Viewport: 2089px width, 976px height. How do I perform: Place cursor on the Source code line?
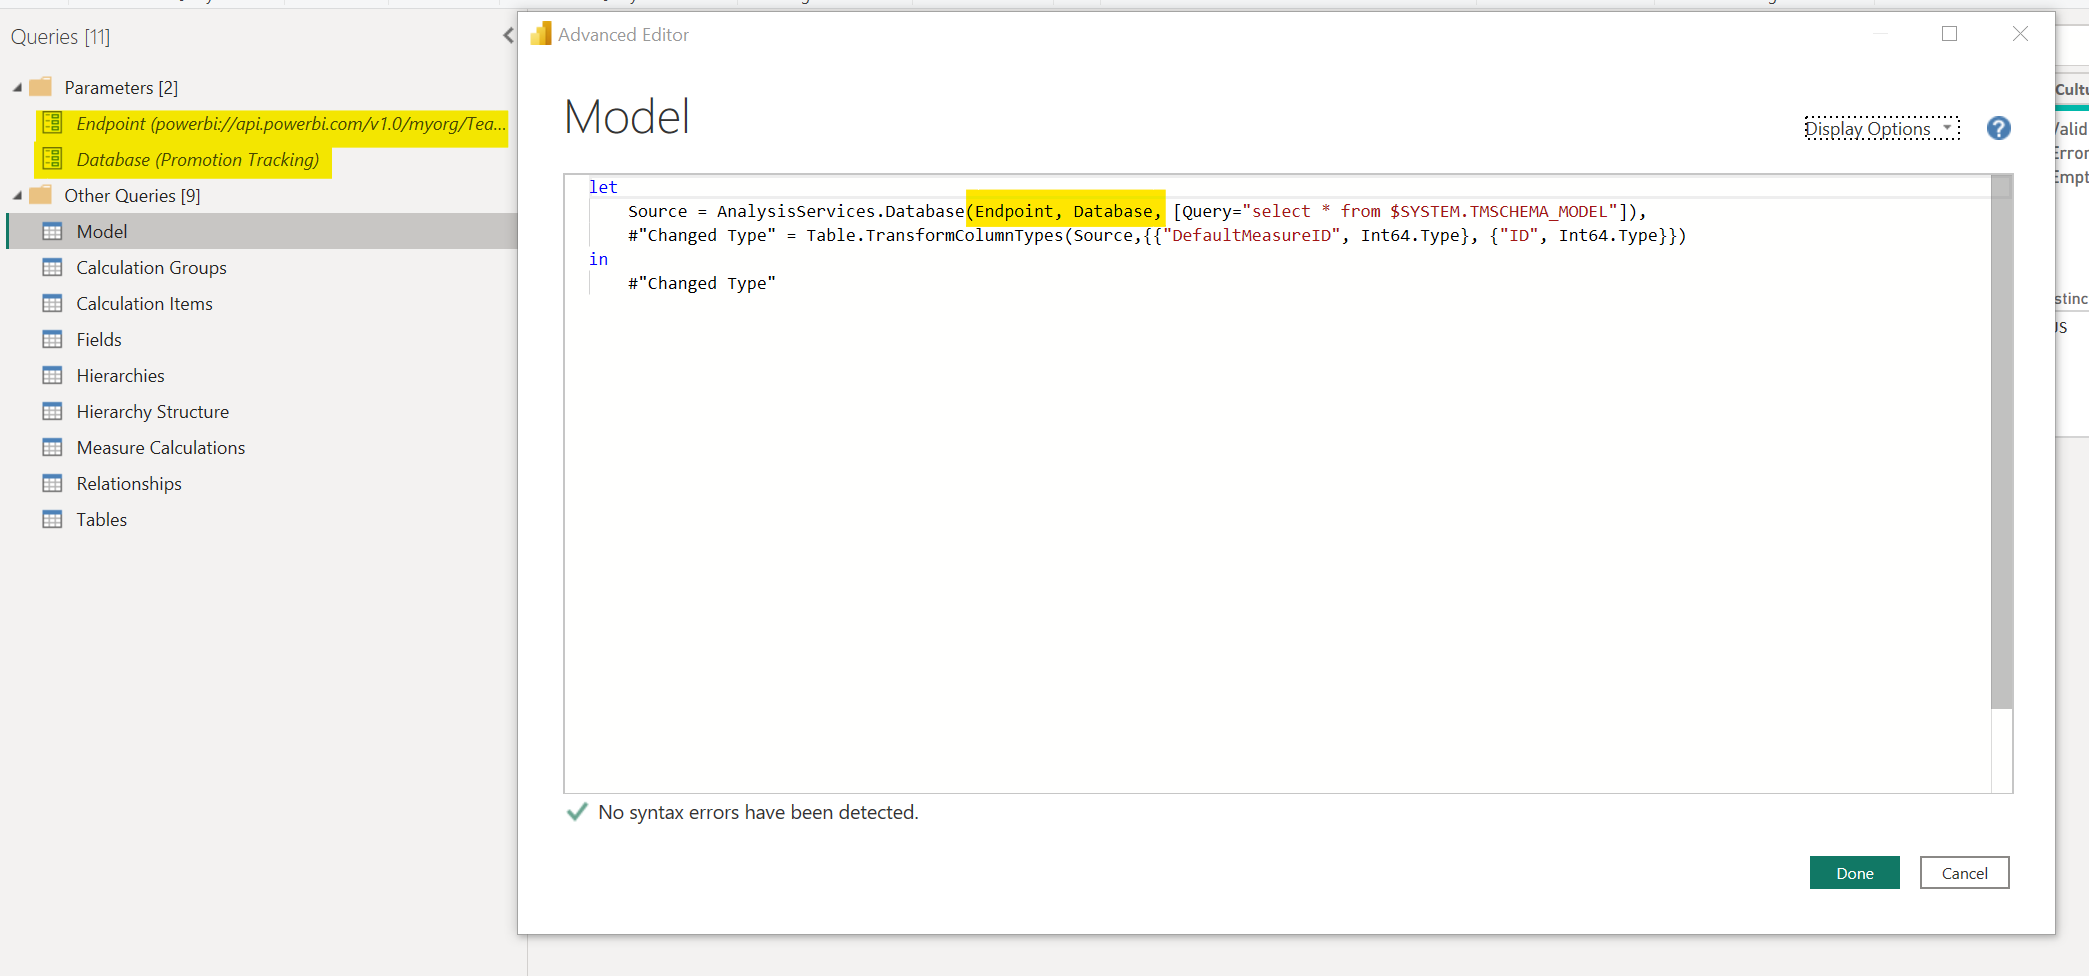click(x=1136, y=212)
